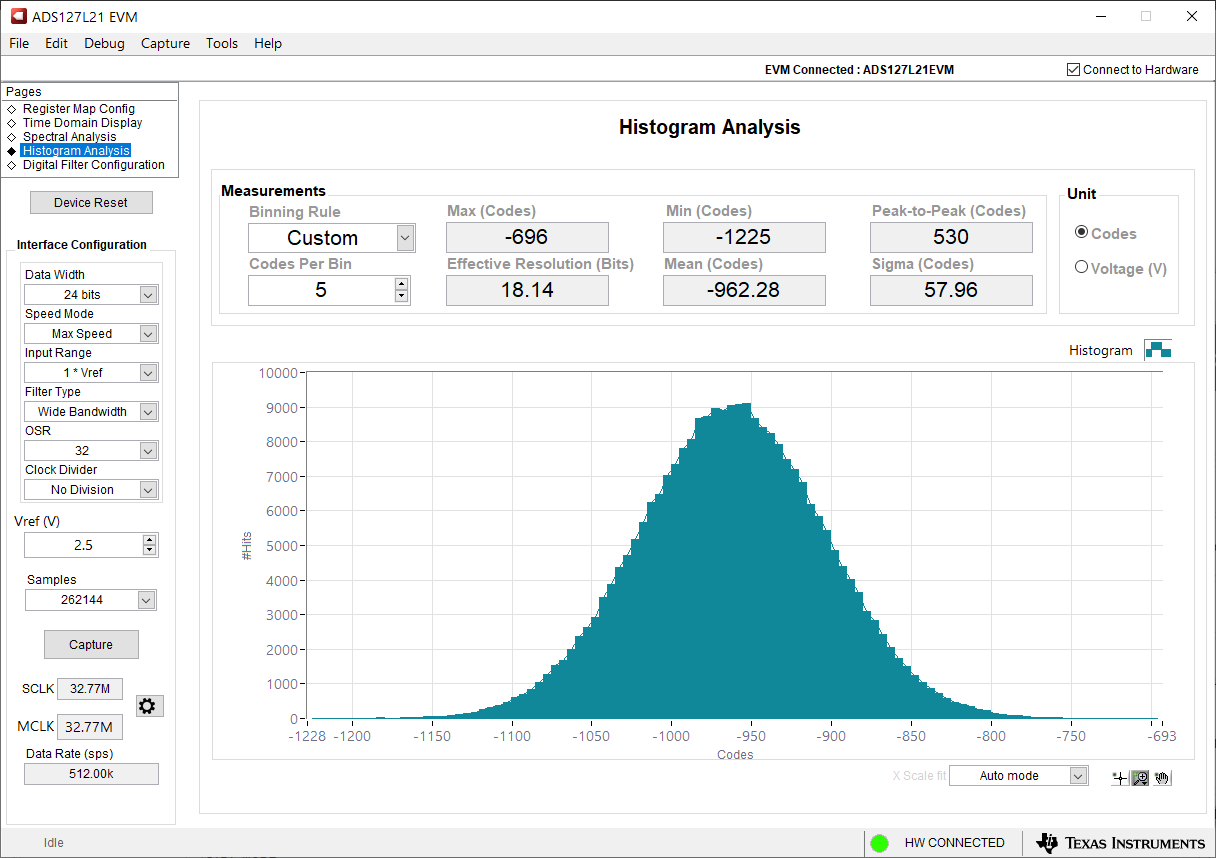Click the ADS127L21 EVM title bar icon
Image resolution: width=1216 pixels, height=858 pixels.
17,16
